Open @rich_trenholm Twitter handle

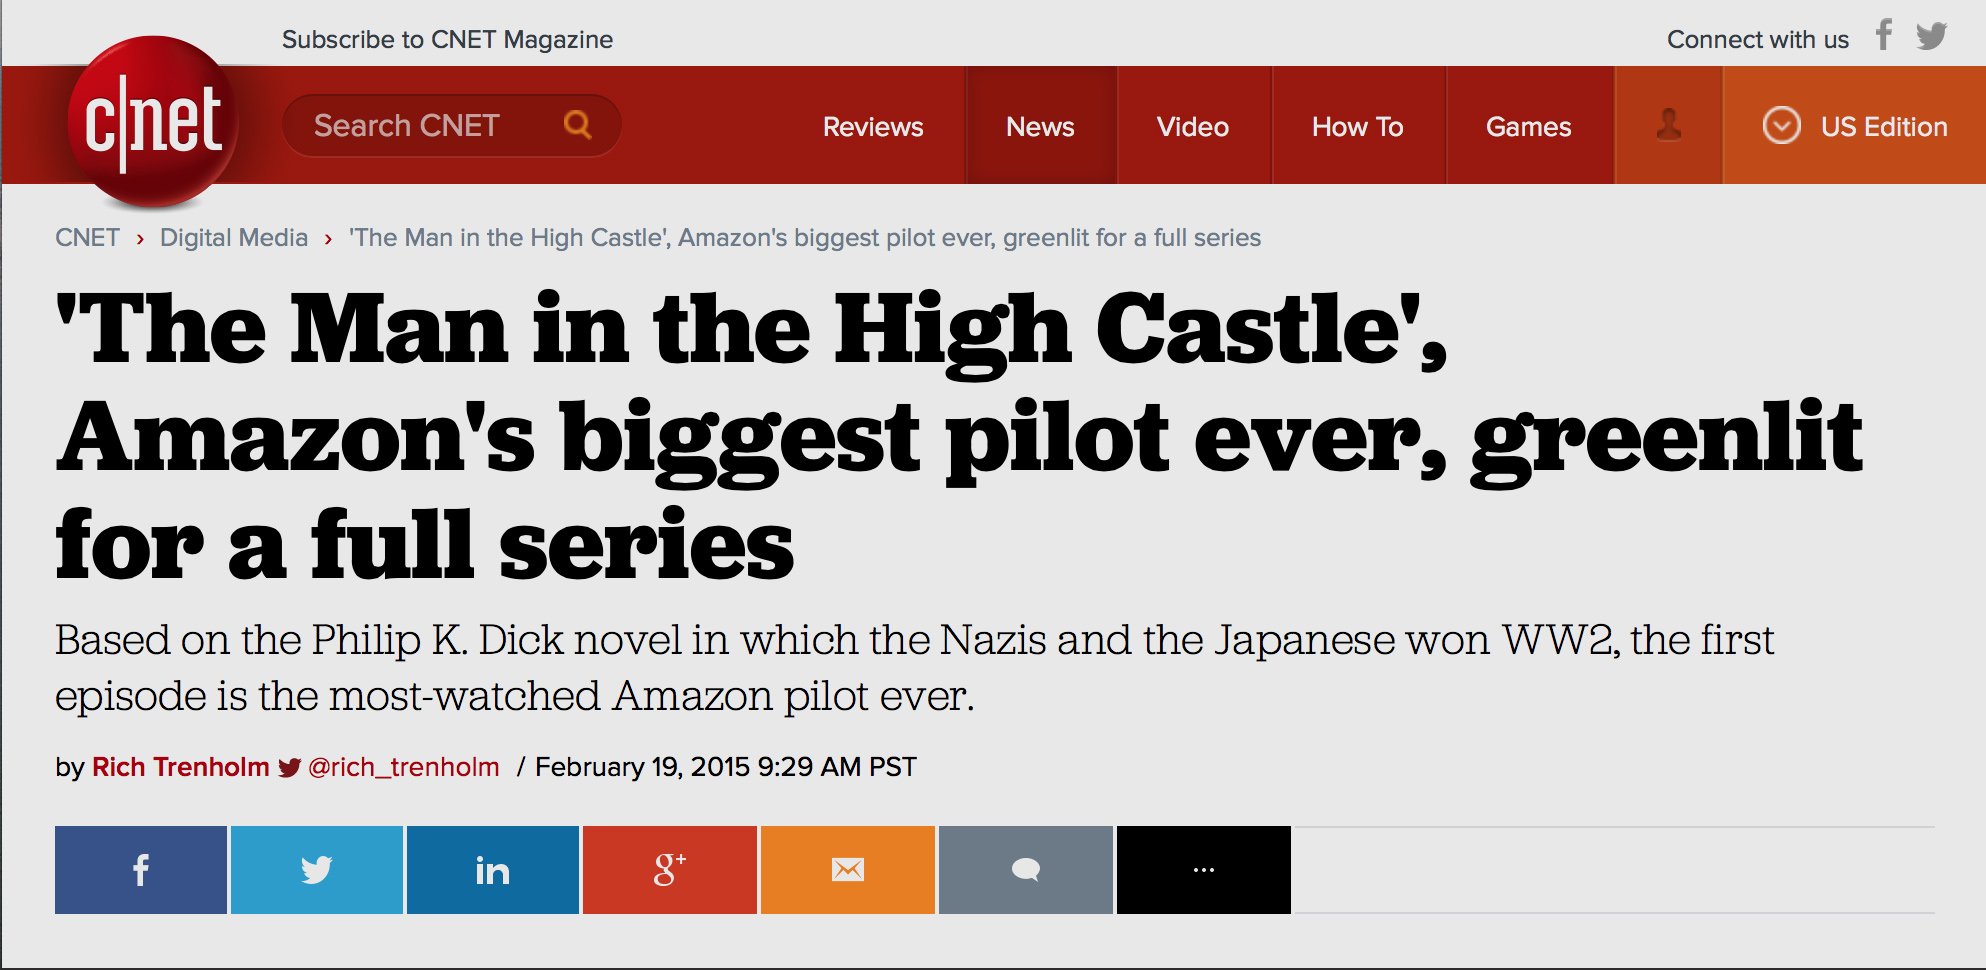tap(404, 767)
